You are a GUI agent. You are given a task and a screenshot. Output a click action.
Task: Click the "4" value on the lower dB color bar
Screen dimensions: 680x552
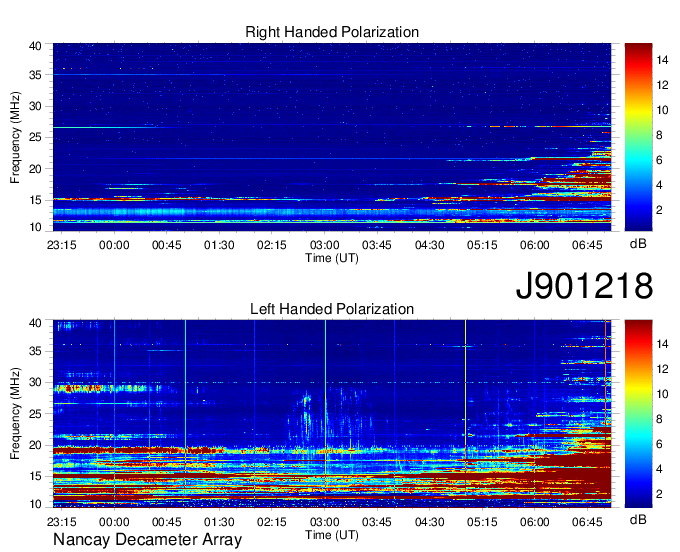coord(659,469)
